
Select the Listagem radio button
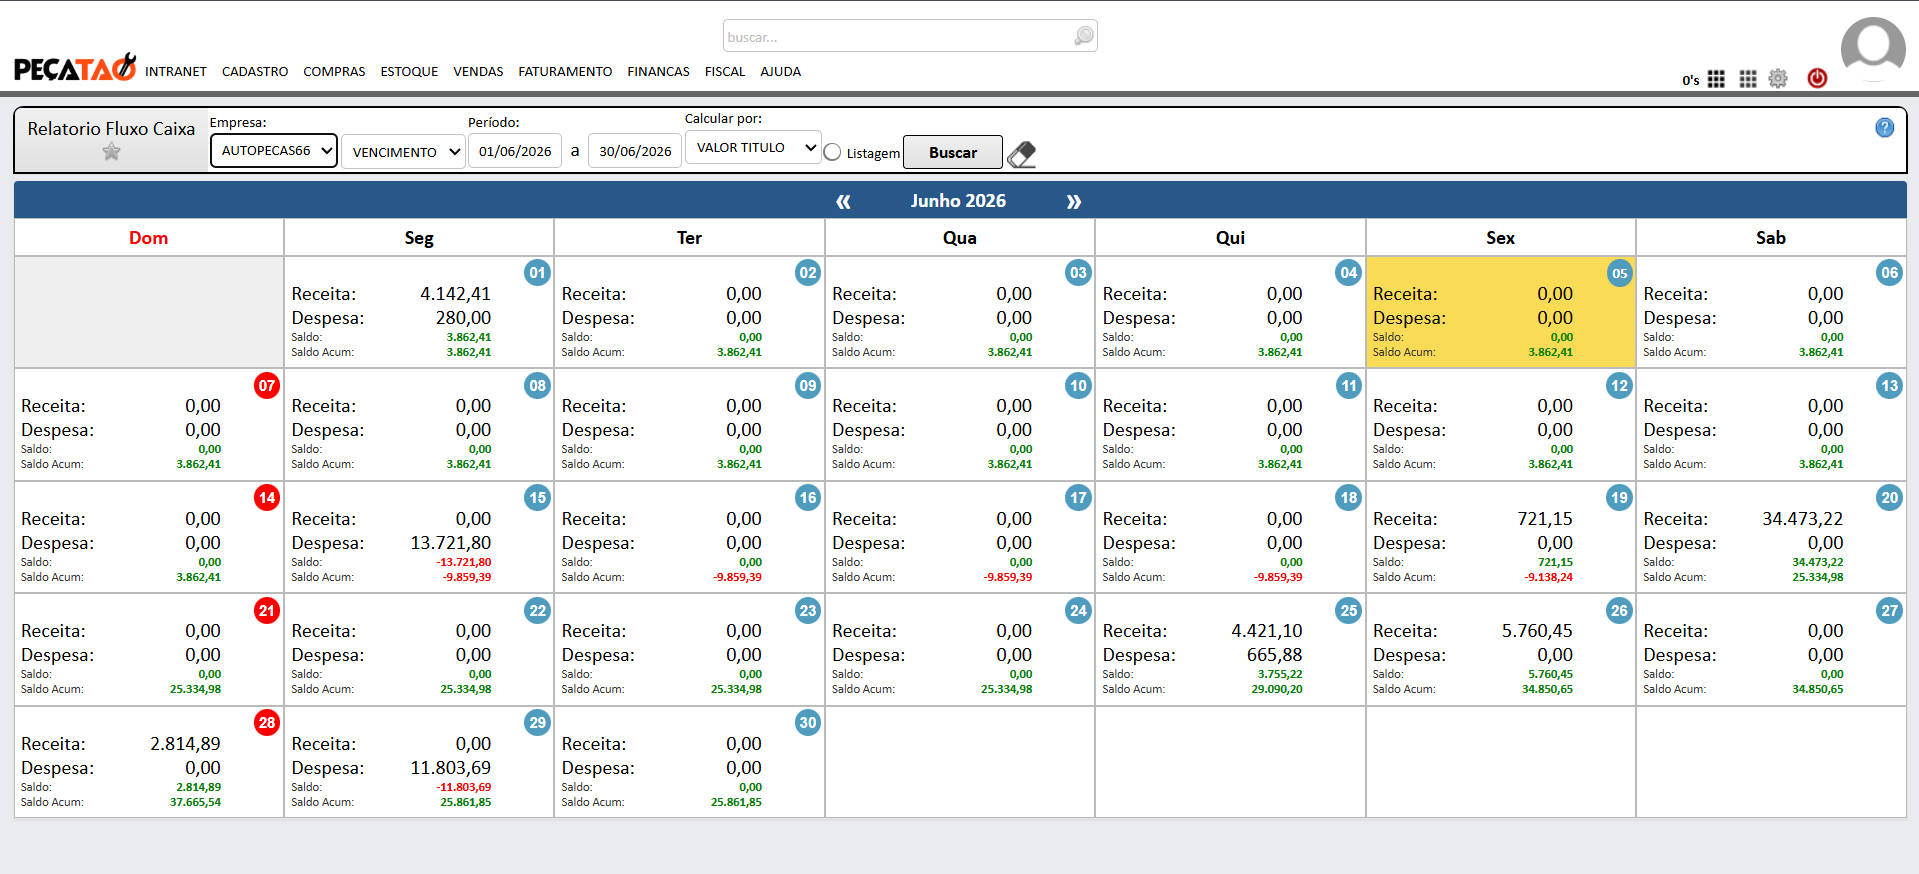pos(832,152)
